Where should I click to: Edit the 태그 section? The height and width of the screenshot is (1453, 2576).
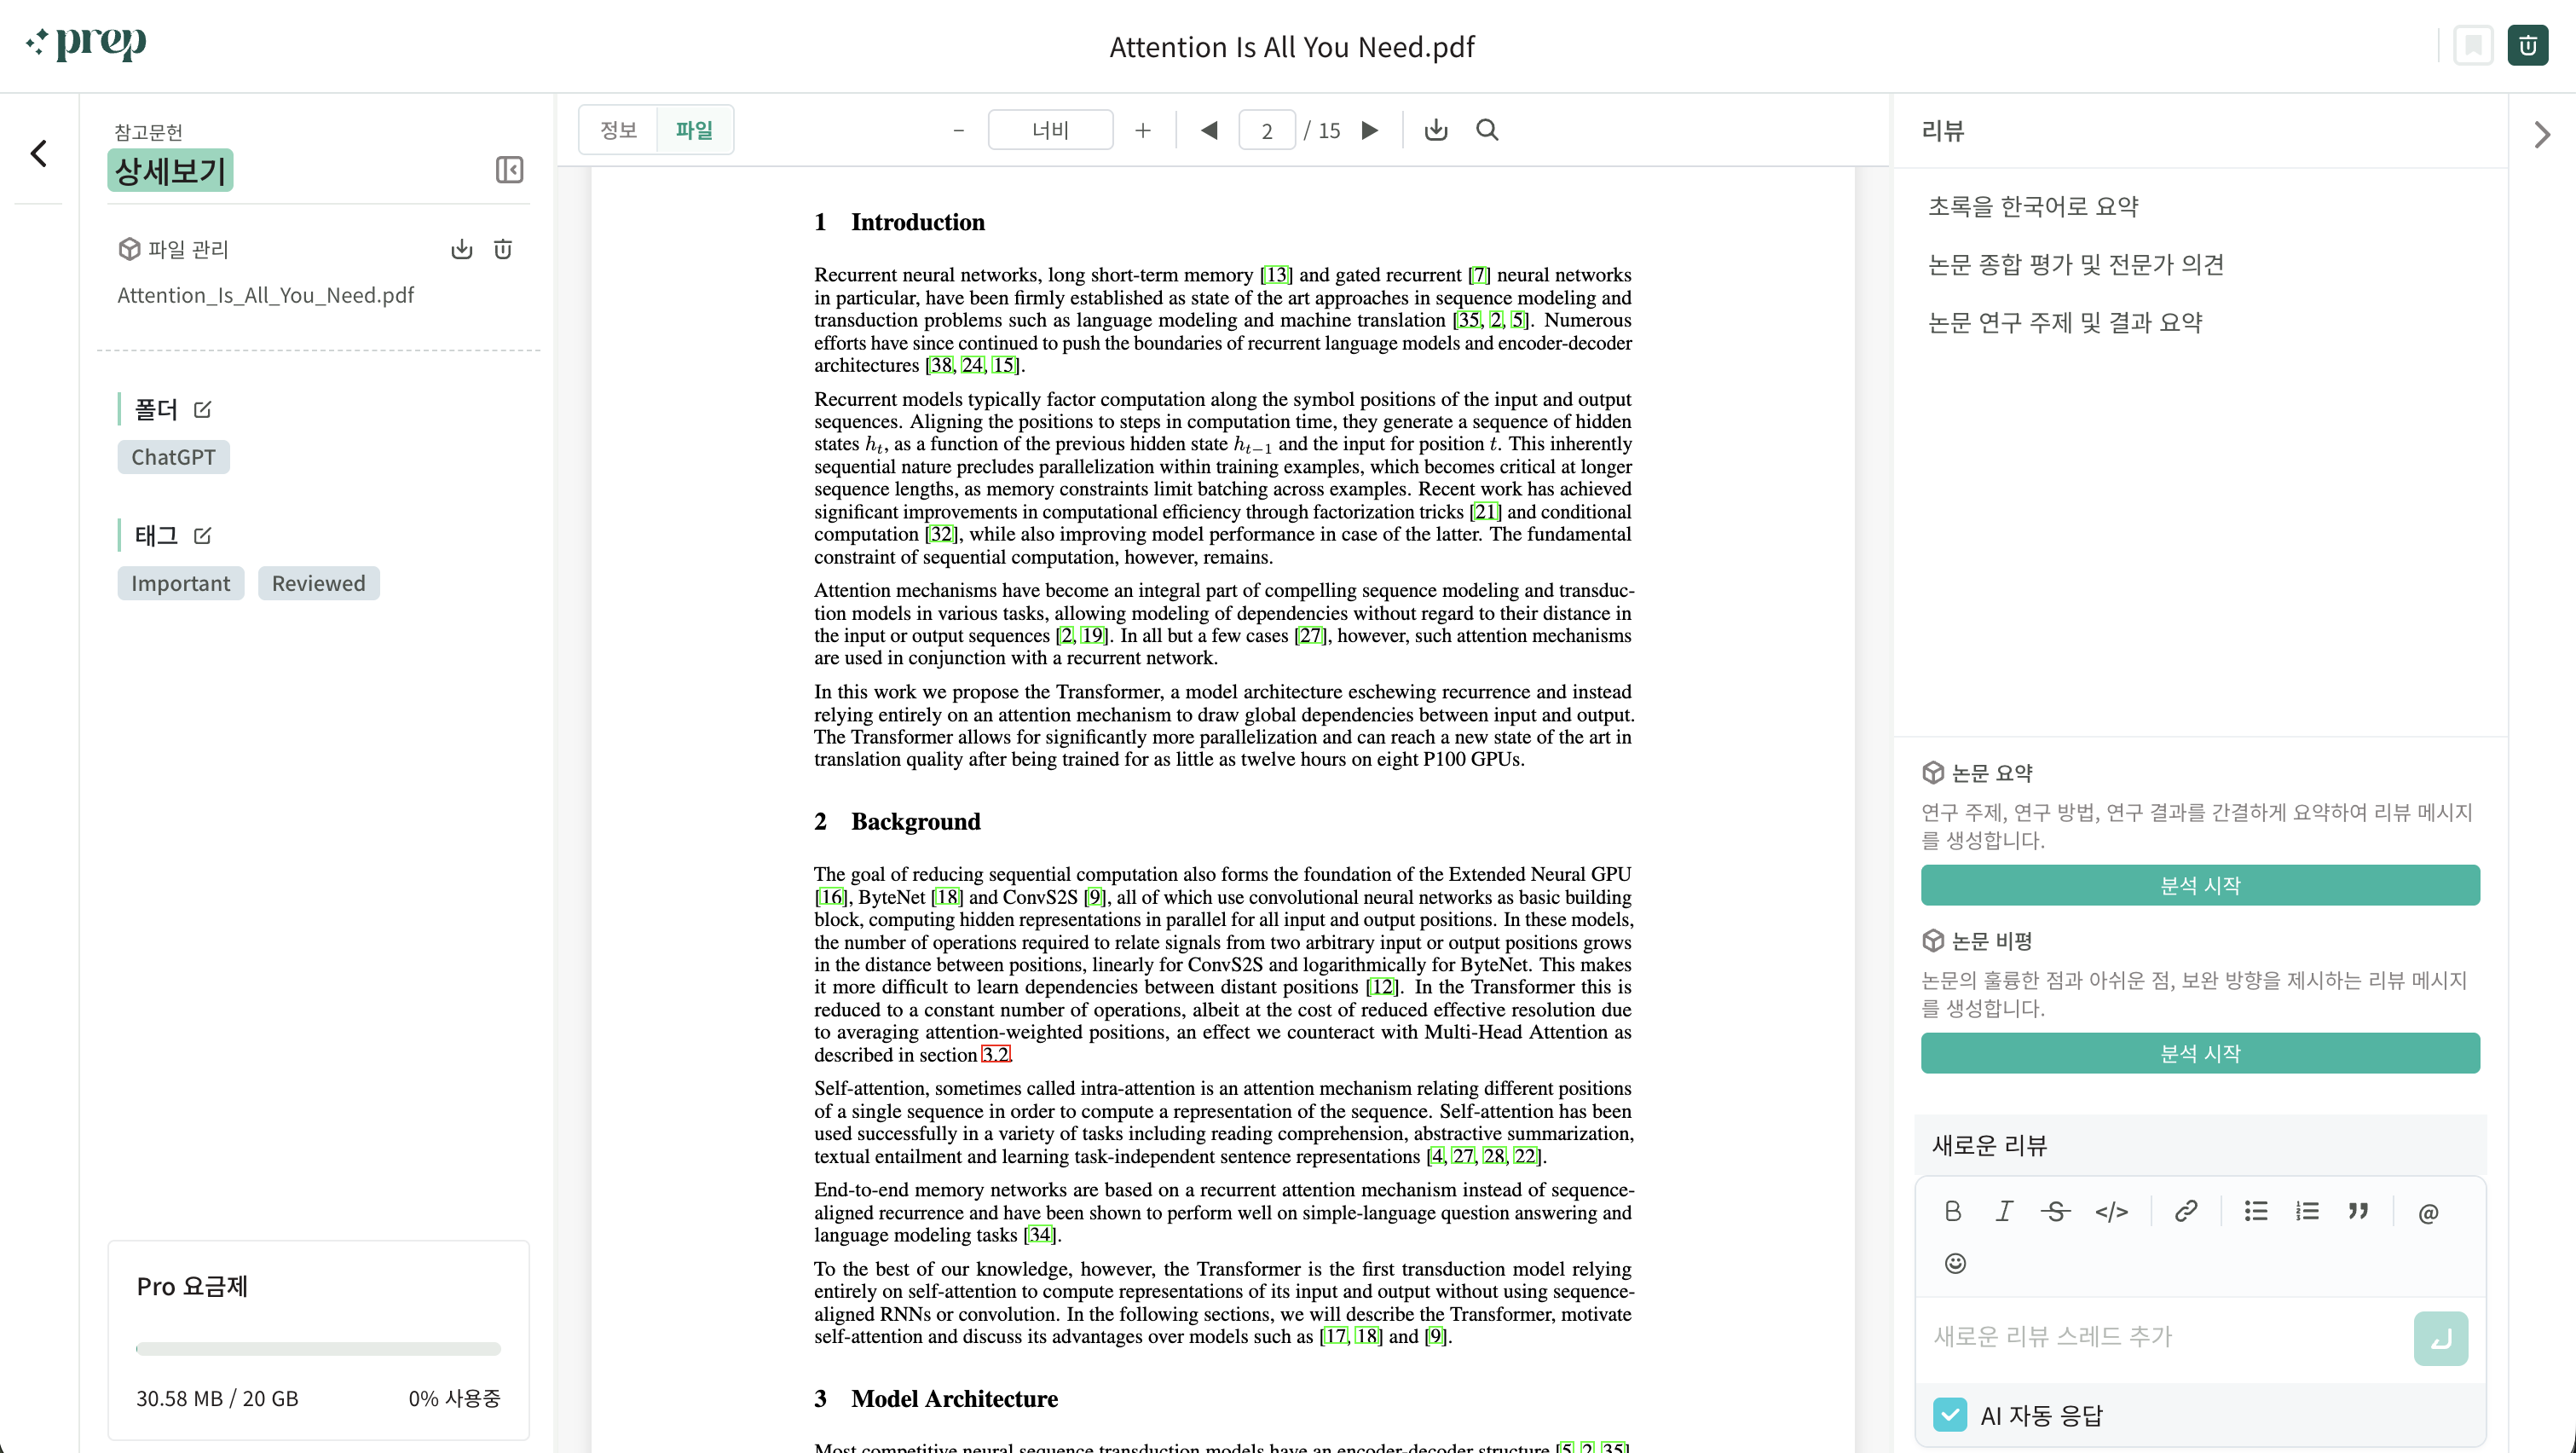[x=202, y=535]
